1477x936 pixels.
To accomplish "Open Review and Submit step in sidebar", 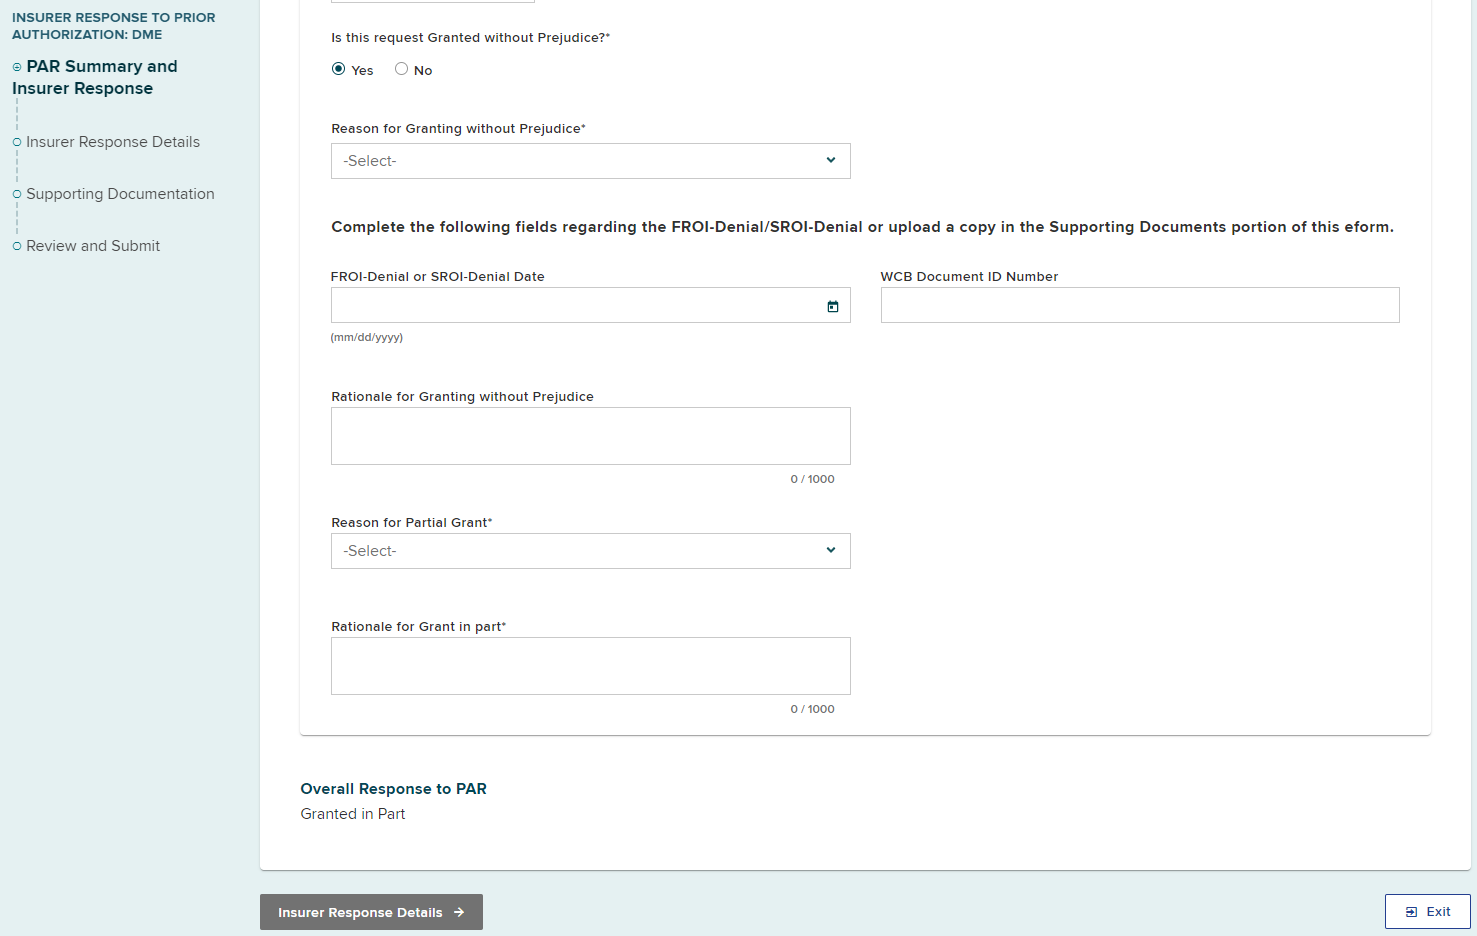I will (93, 246).
